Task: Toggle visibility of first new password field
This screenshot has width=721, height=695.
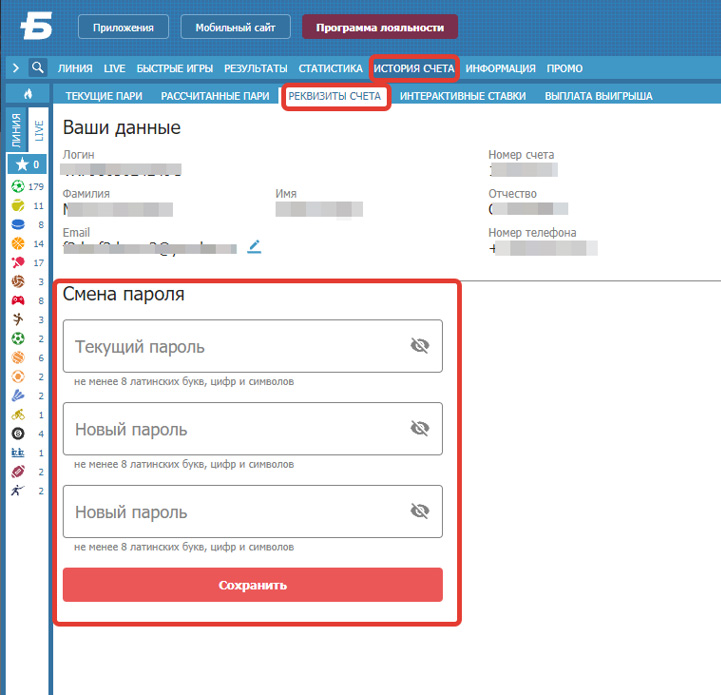Action: click(x=419, y=429)
